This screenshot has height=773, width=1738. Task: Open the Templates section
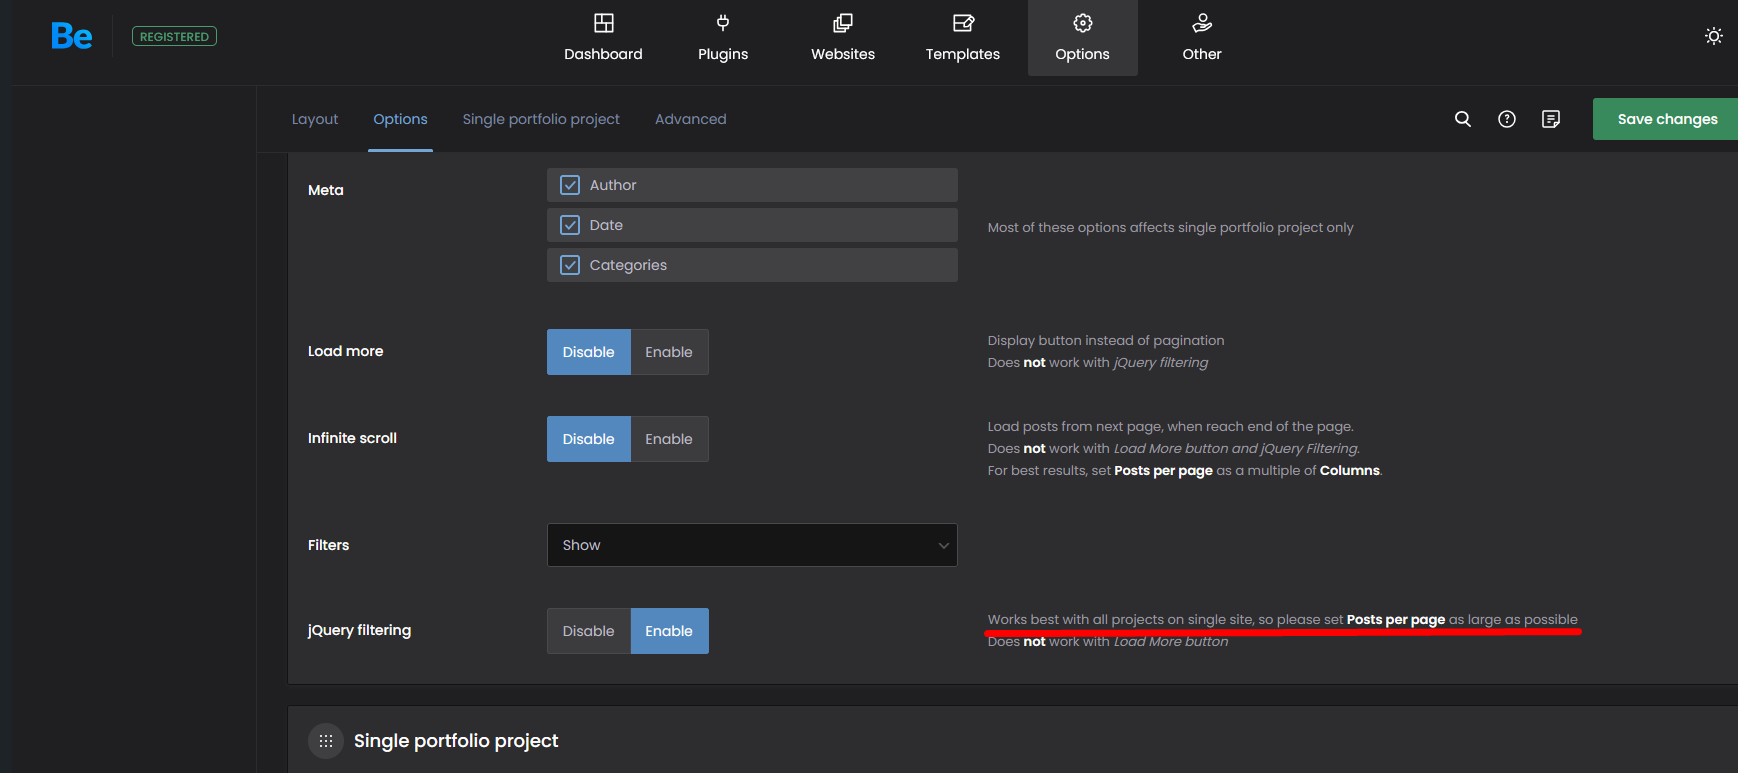click(x=962, y=38)
